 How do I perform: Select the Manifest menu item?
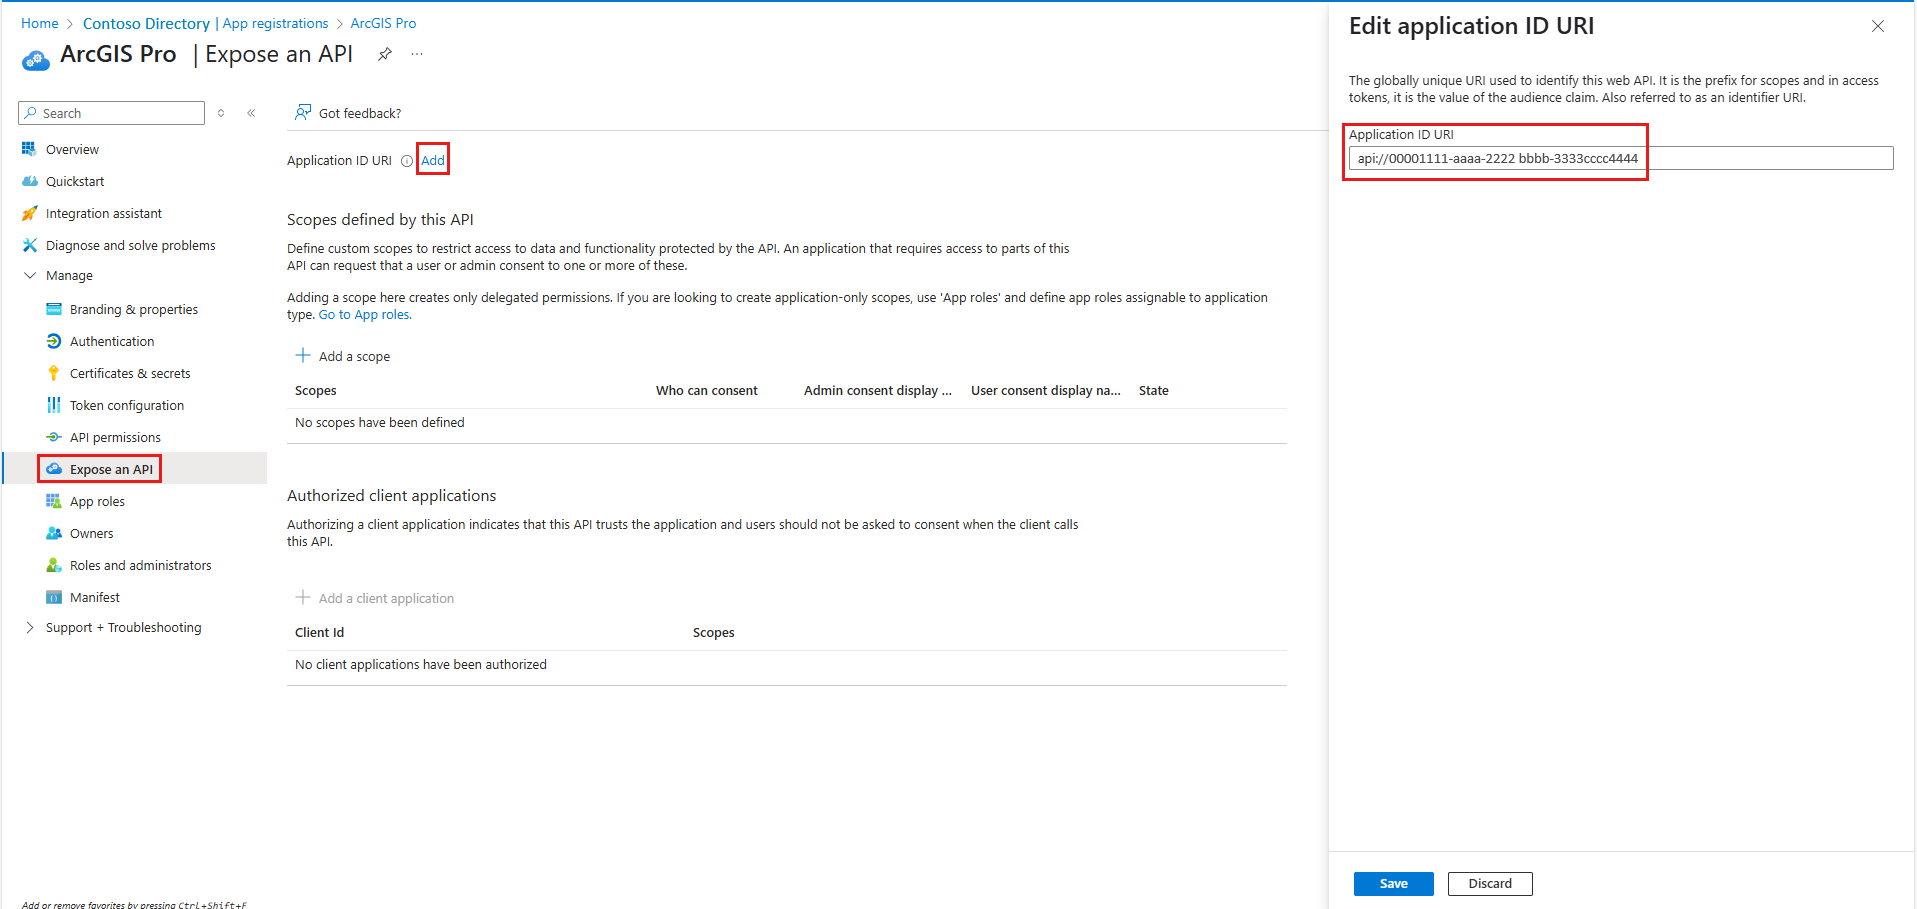point(95,597)
